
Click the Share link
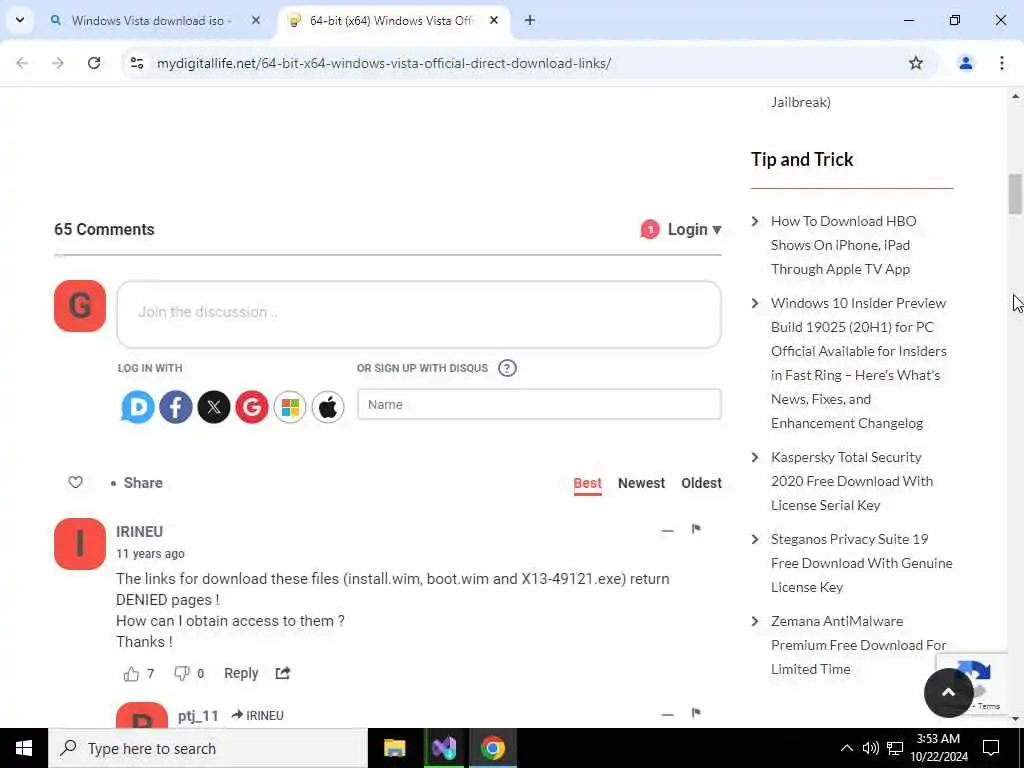143,483
